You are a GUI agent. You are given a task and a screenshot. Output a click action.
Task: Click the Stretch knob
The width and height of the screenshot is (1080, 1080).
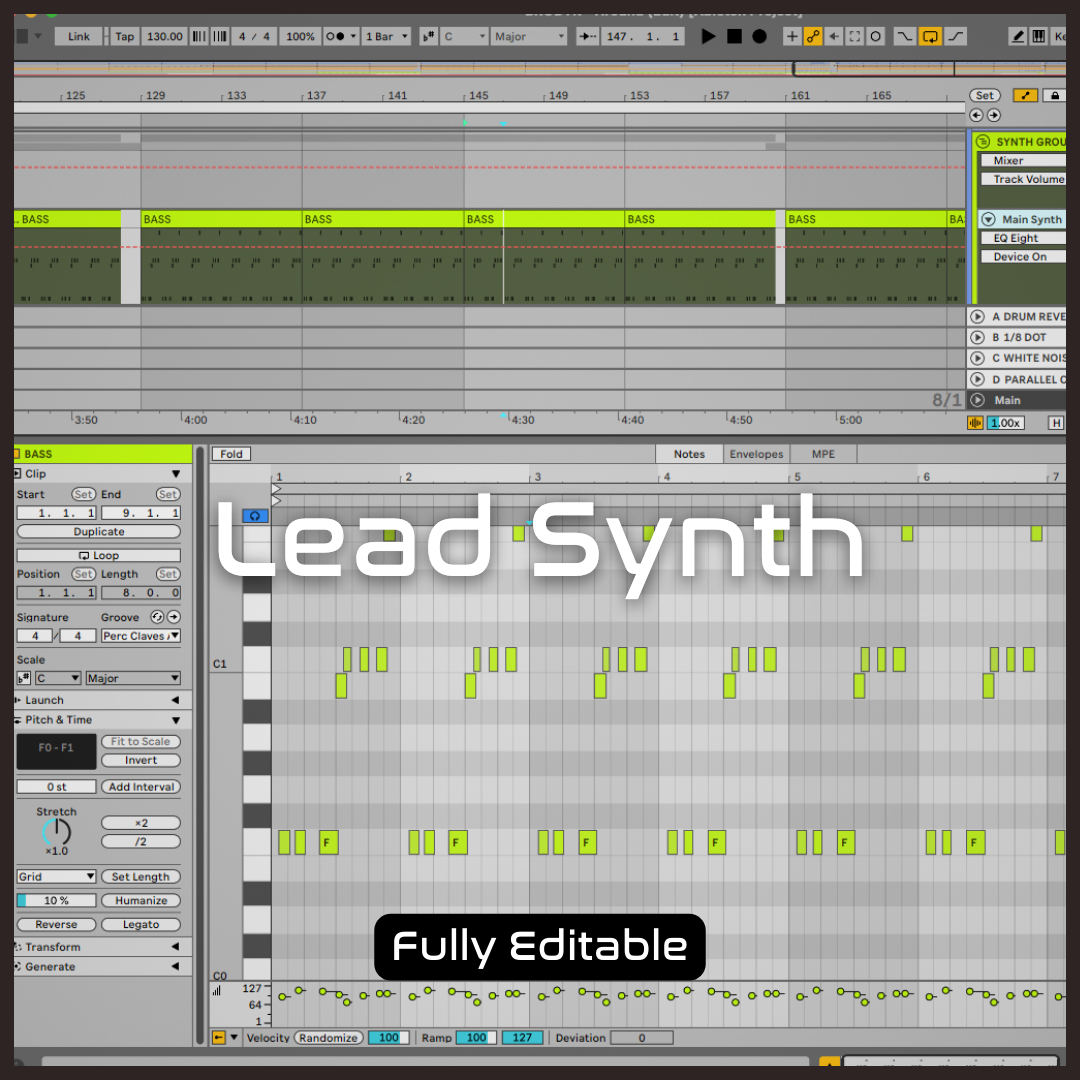click(x=57, y=831)
